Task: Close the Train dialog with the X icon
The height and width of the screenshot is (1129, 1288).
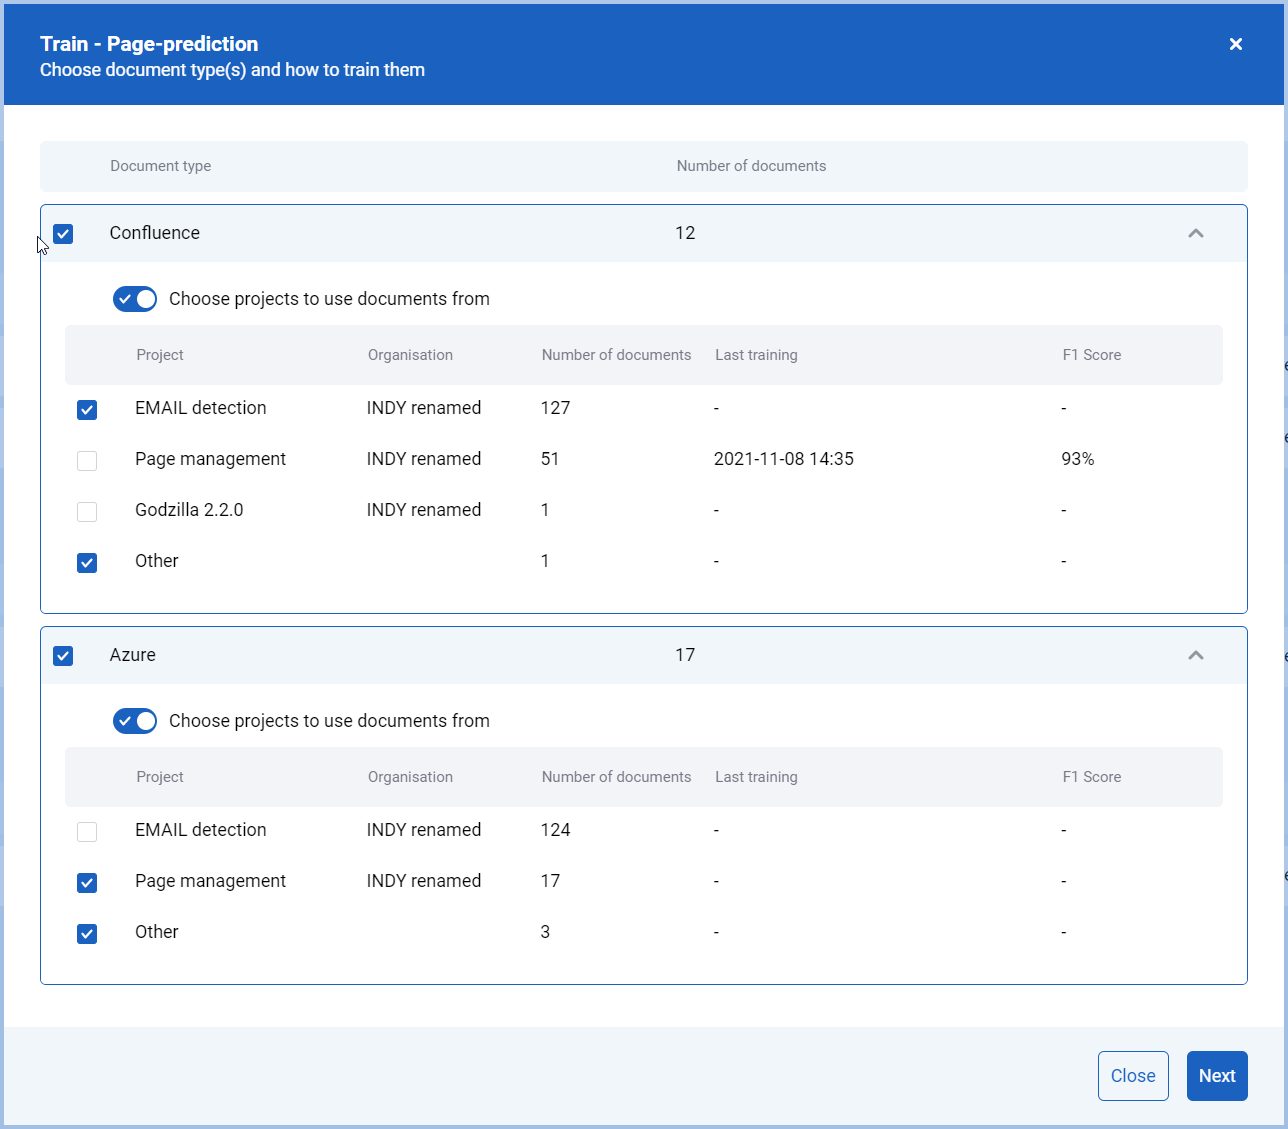Action: pyautogui.click(x=1236, y=44)
